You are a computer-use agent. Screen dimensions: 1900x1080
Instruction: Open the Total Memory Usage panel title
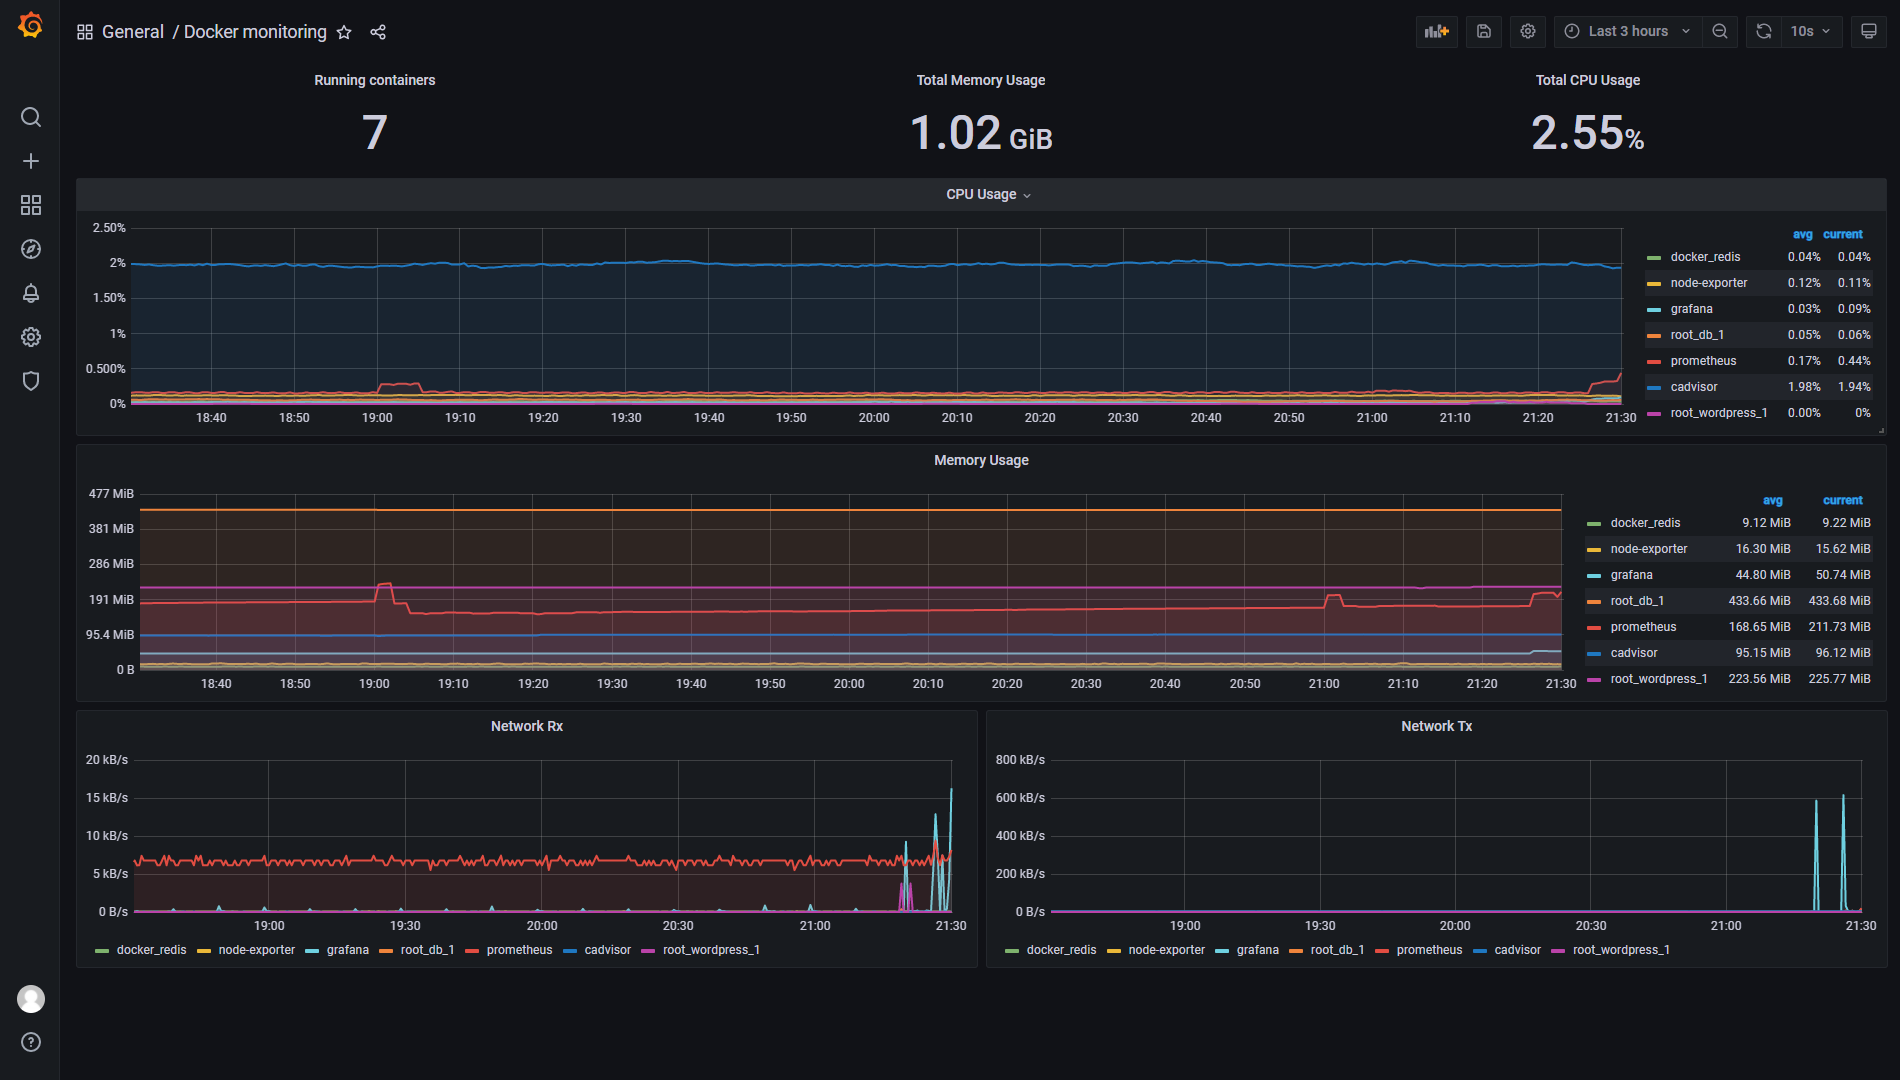click(981, 80)
